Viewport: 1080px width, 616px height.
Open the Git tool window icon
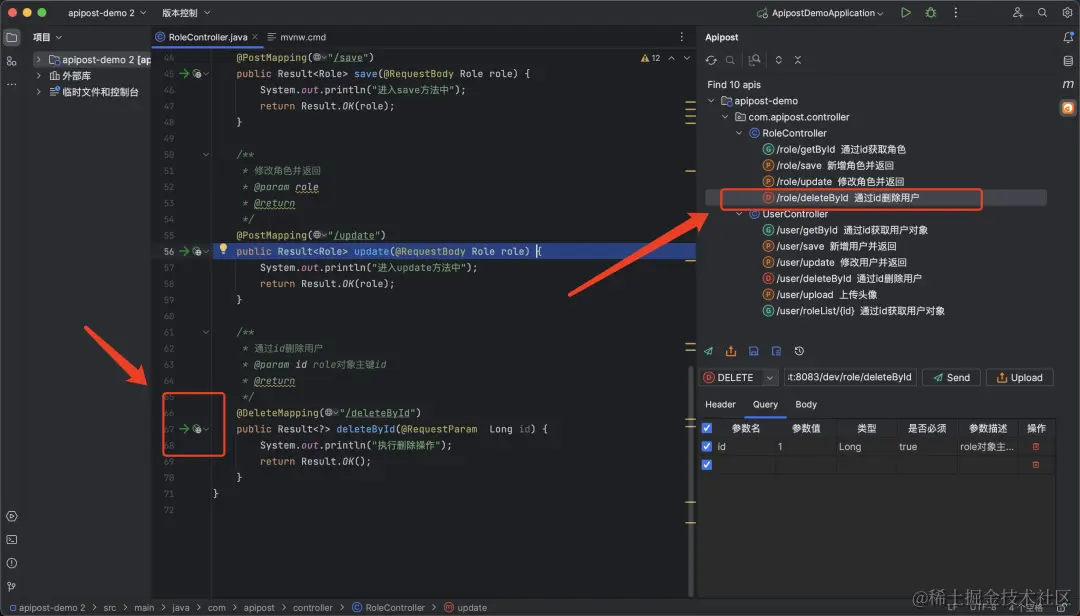[12, 587]
